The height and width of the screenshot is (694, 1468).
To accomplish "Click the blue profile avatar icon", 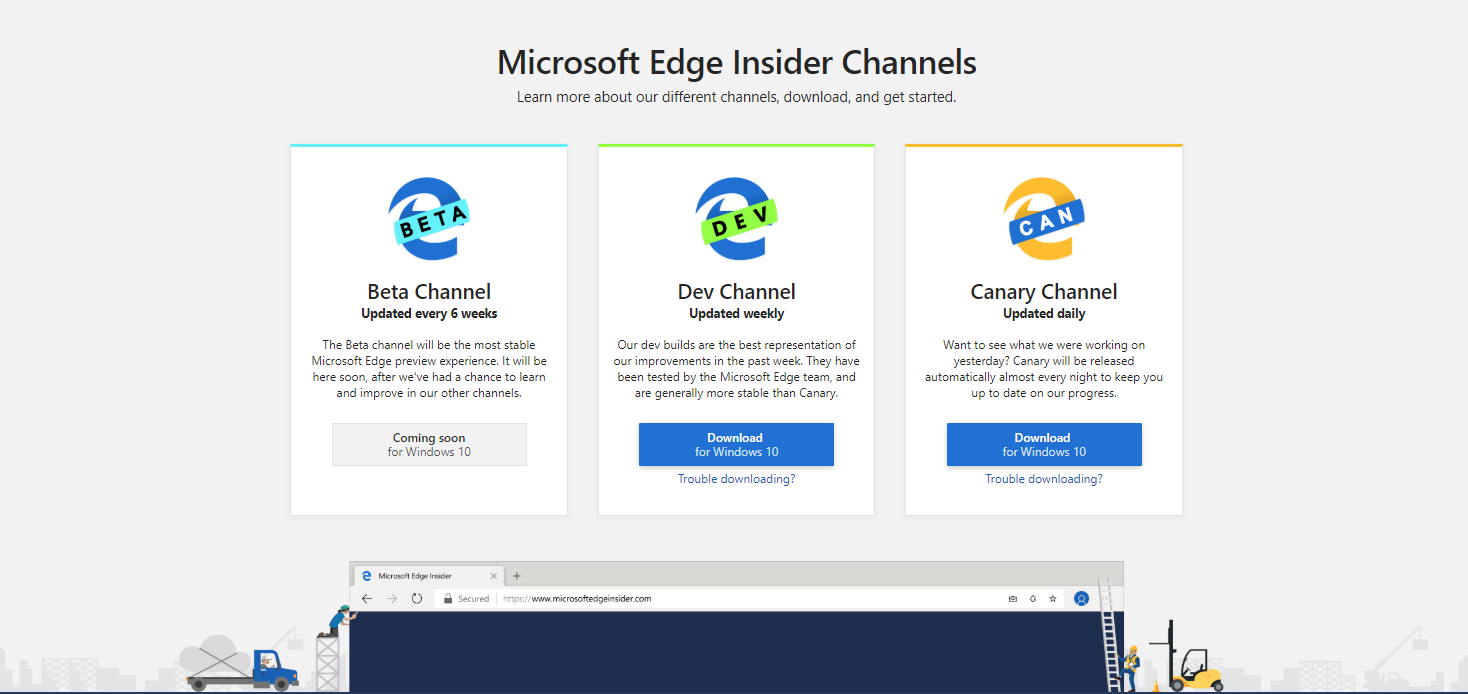I will [1082, 598].
